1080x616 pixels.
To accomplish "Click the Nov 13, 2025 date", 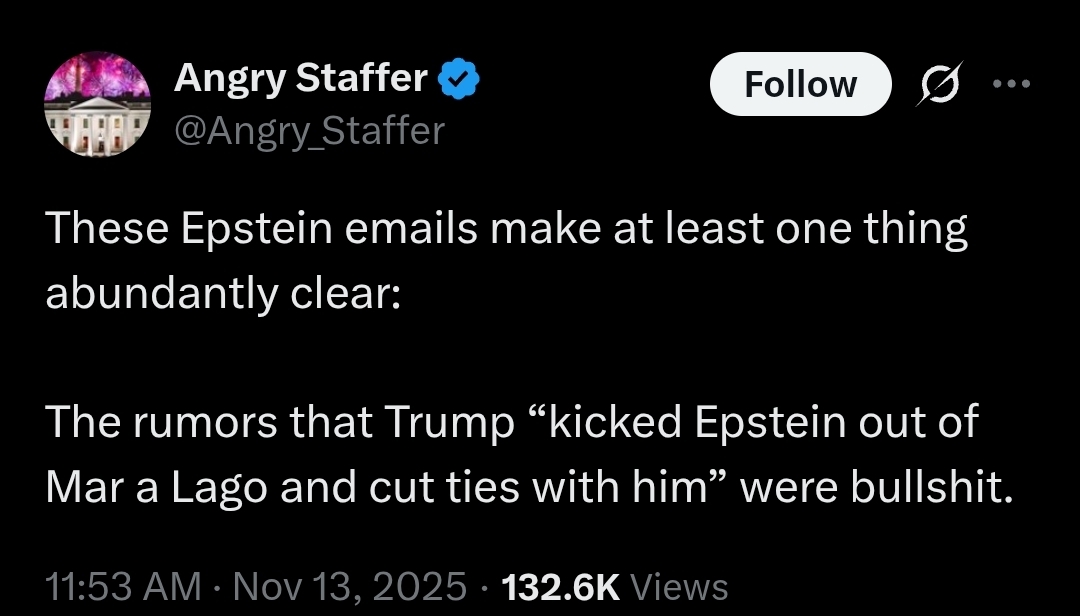I will pos(350,587).
